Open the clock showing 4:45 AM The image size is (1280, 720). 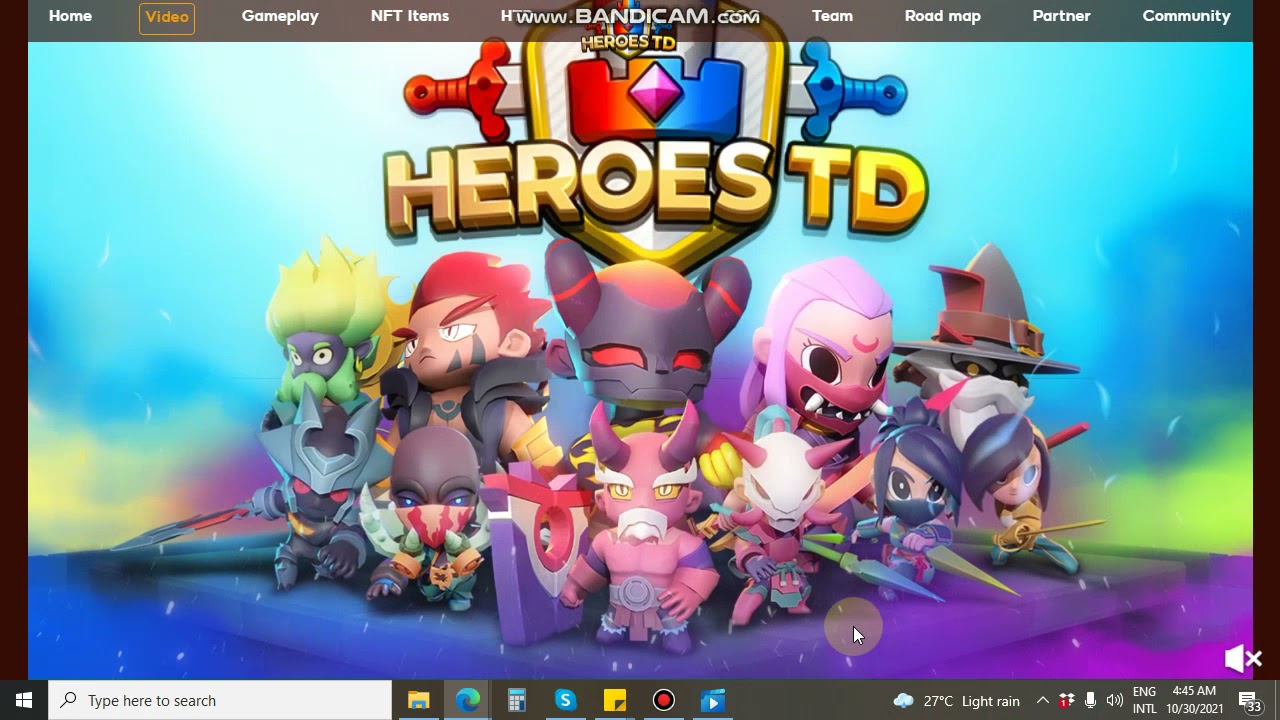pos(1194,700)
